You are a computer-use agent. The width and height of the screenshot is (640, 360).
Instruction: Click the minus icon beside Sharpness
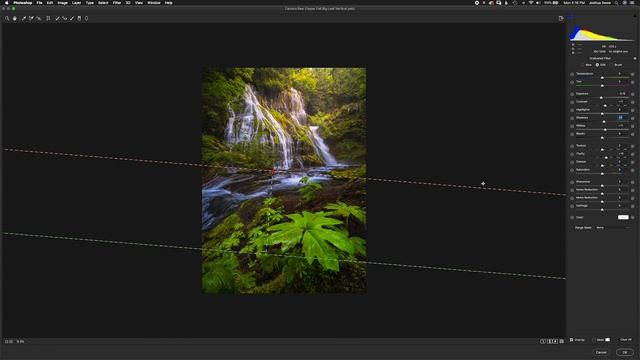[x=572, y=182]
